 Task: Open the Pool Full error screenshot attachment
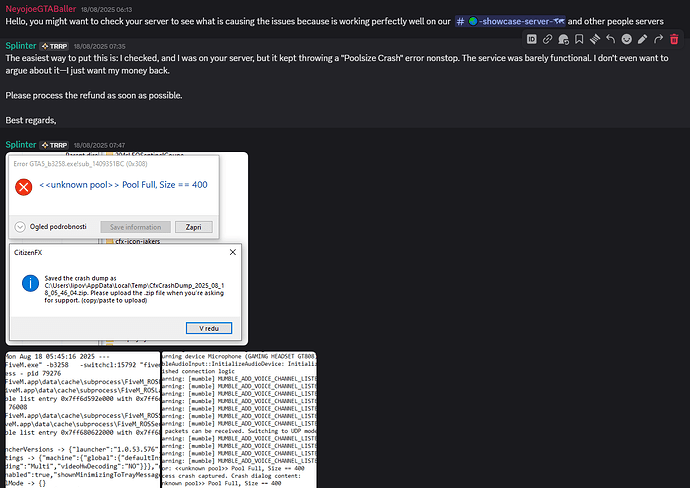127,249
